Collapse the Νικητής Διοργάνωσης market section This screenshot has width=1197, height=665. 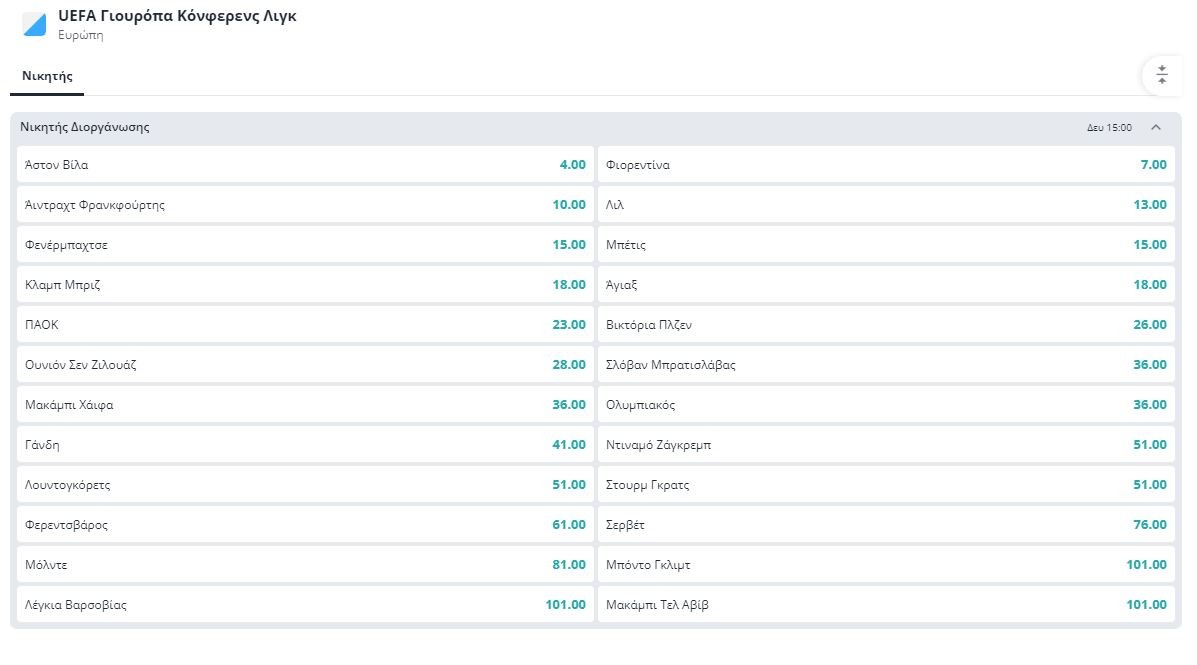click(x=1156, y=128)
